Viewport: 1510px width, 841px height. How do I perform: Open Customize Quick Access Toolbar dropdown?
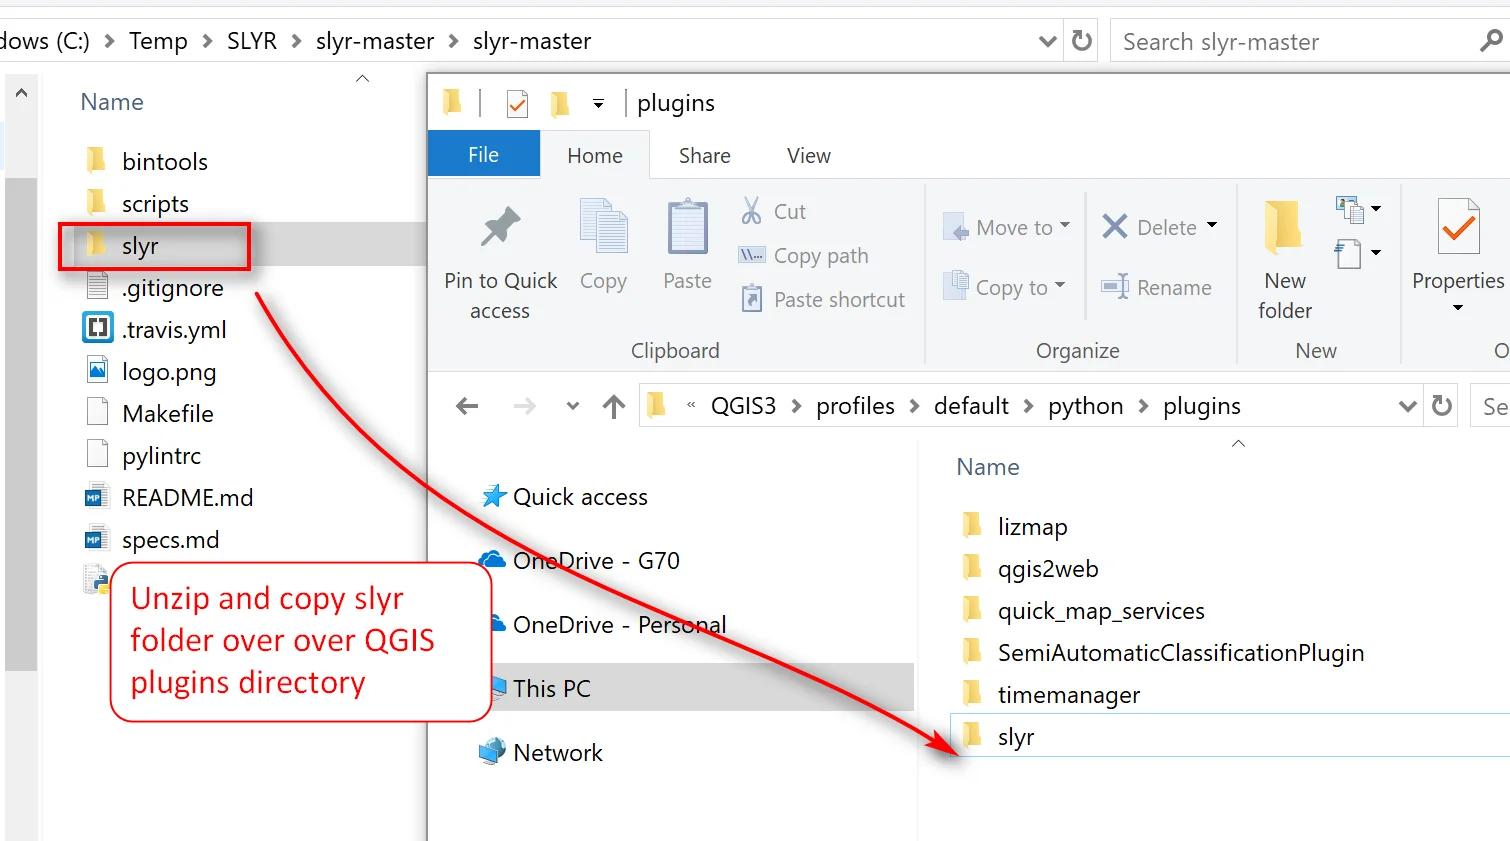(598, 104)
